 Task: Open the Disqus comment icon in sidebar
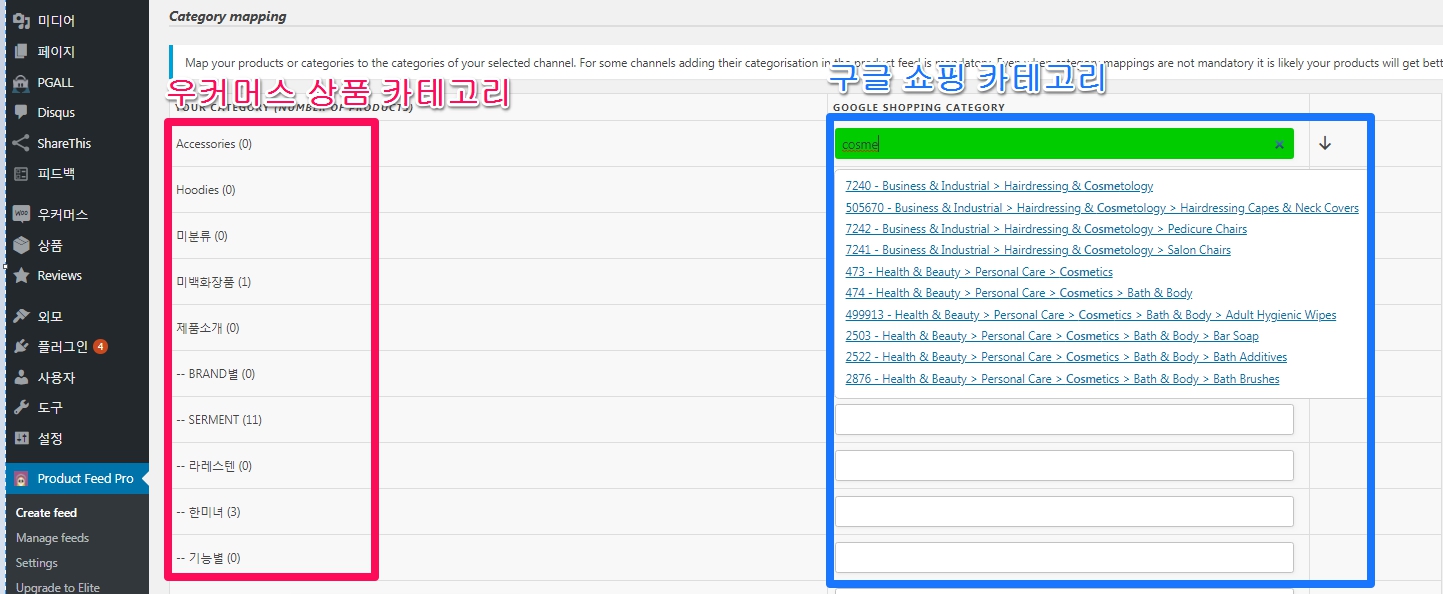coord(21,113)
